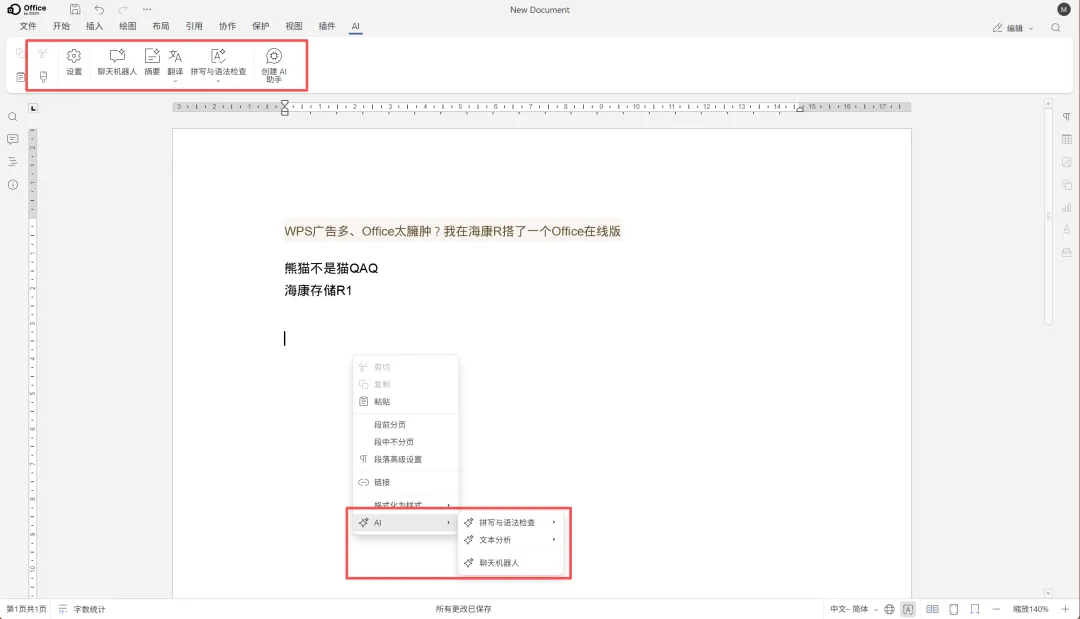Open chart settings in right sidebar
The height and width of the screenshot is (619, 1080).
tap(1066, 207)
